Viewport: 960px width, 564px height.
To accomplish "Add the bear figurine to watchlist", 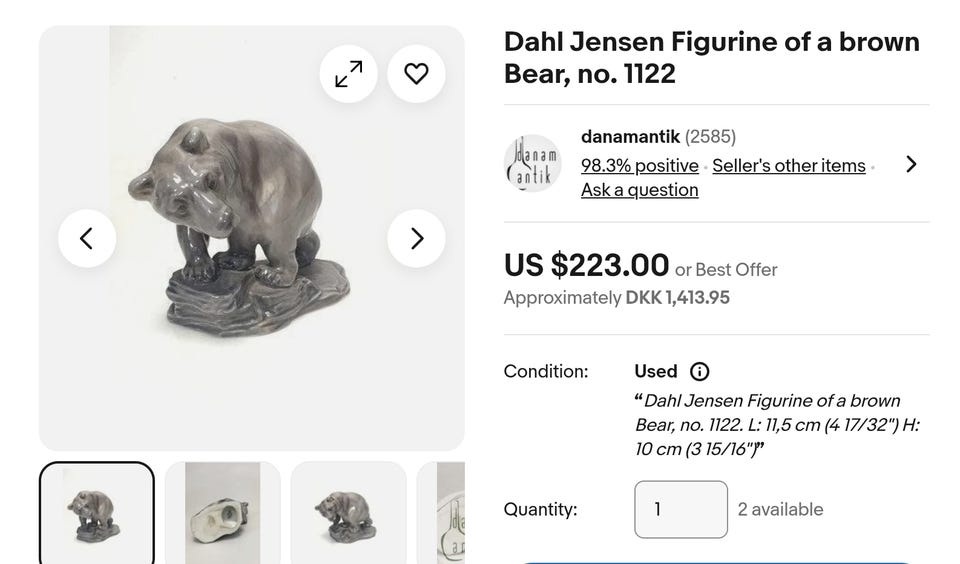I will 416,74.
